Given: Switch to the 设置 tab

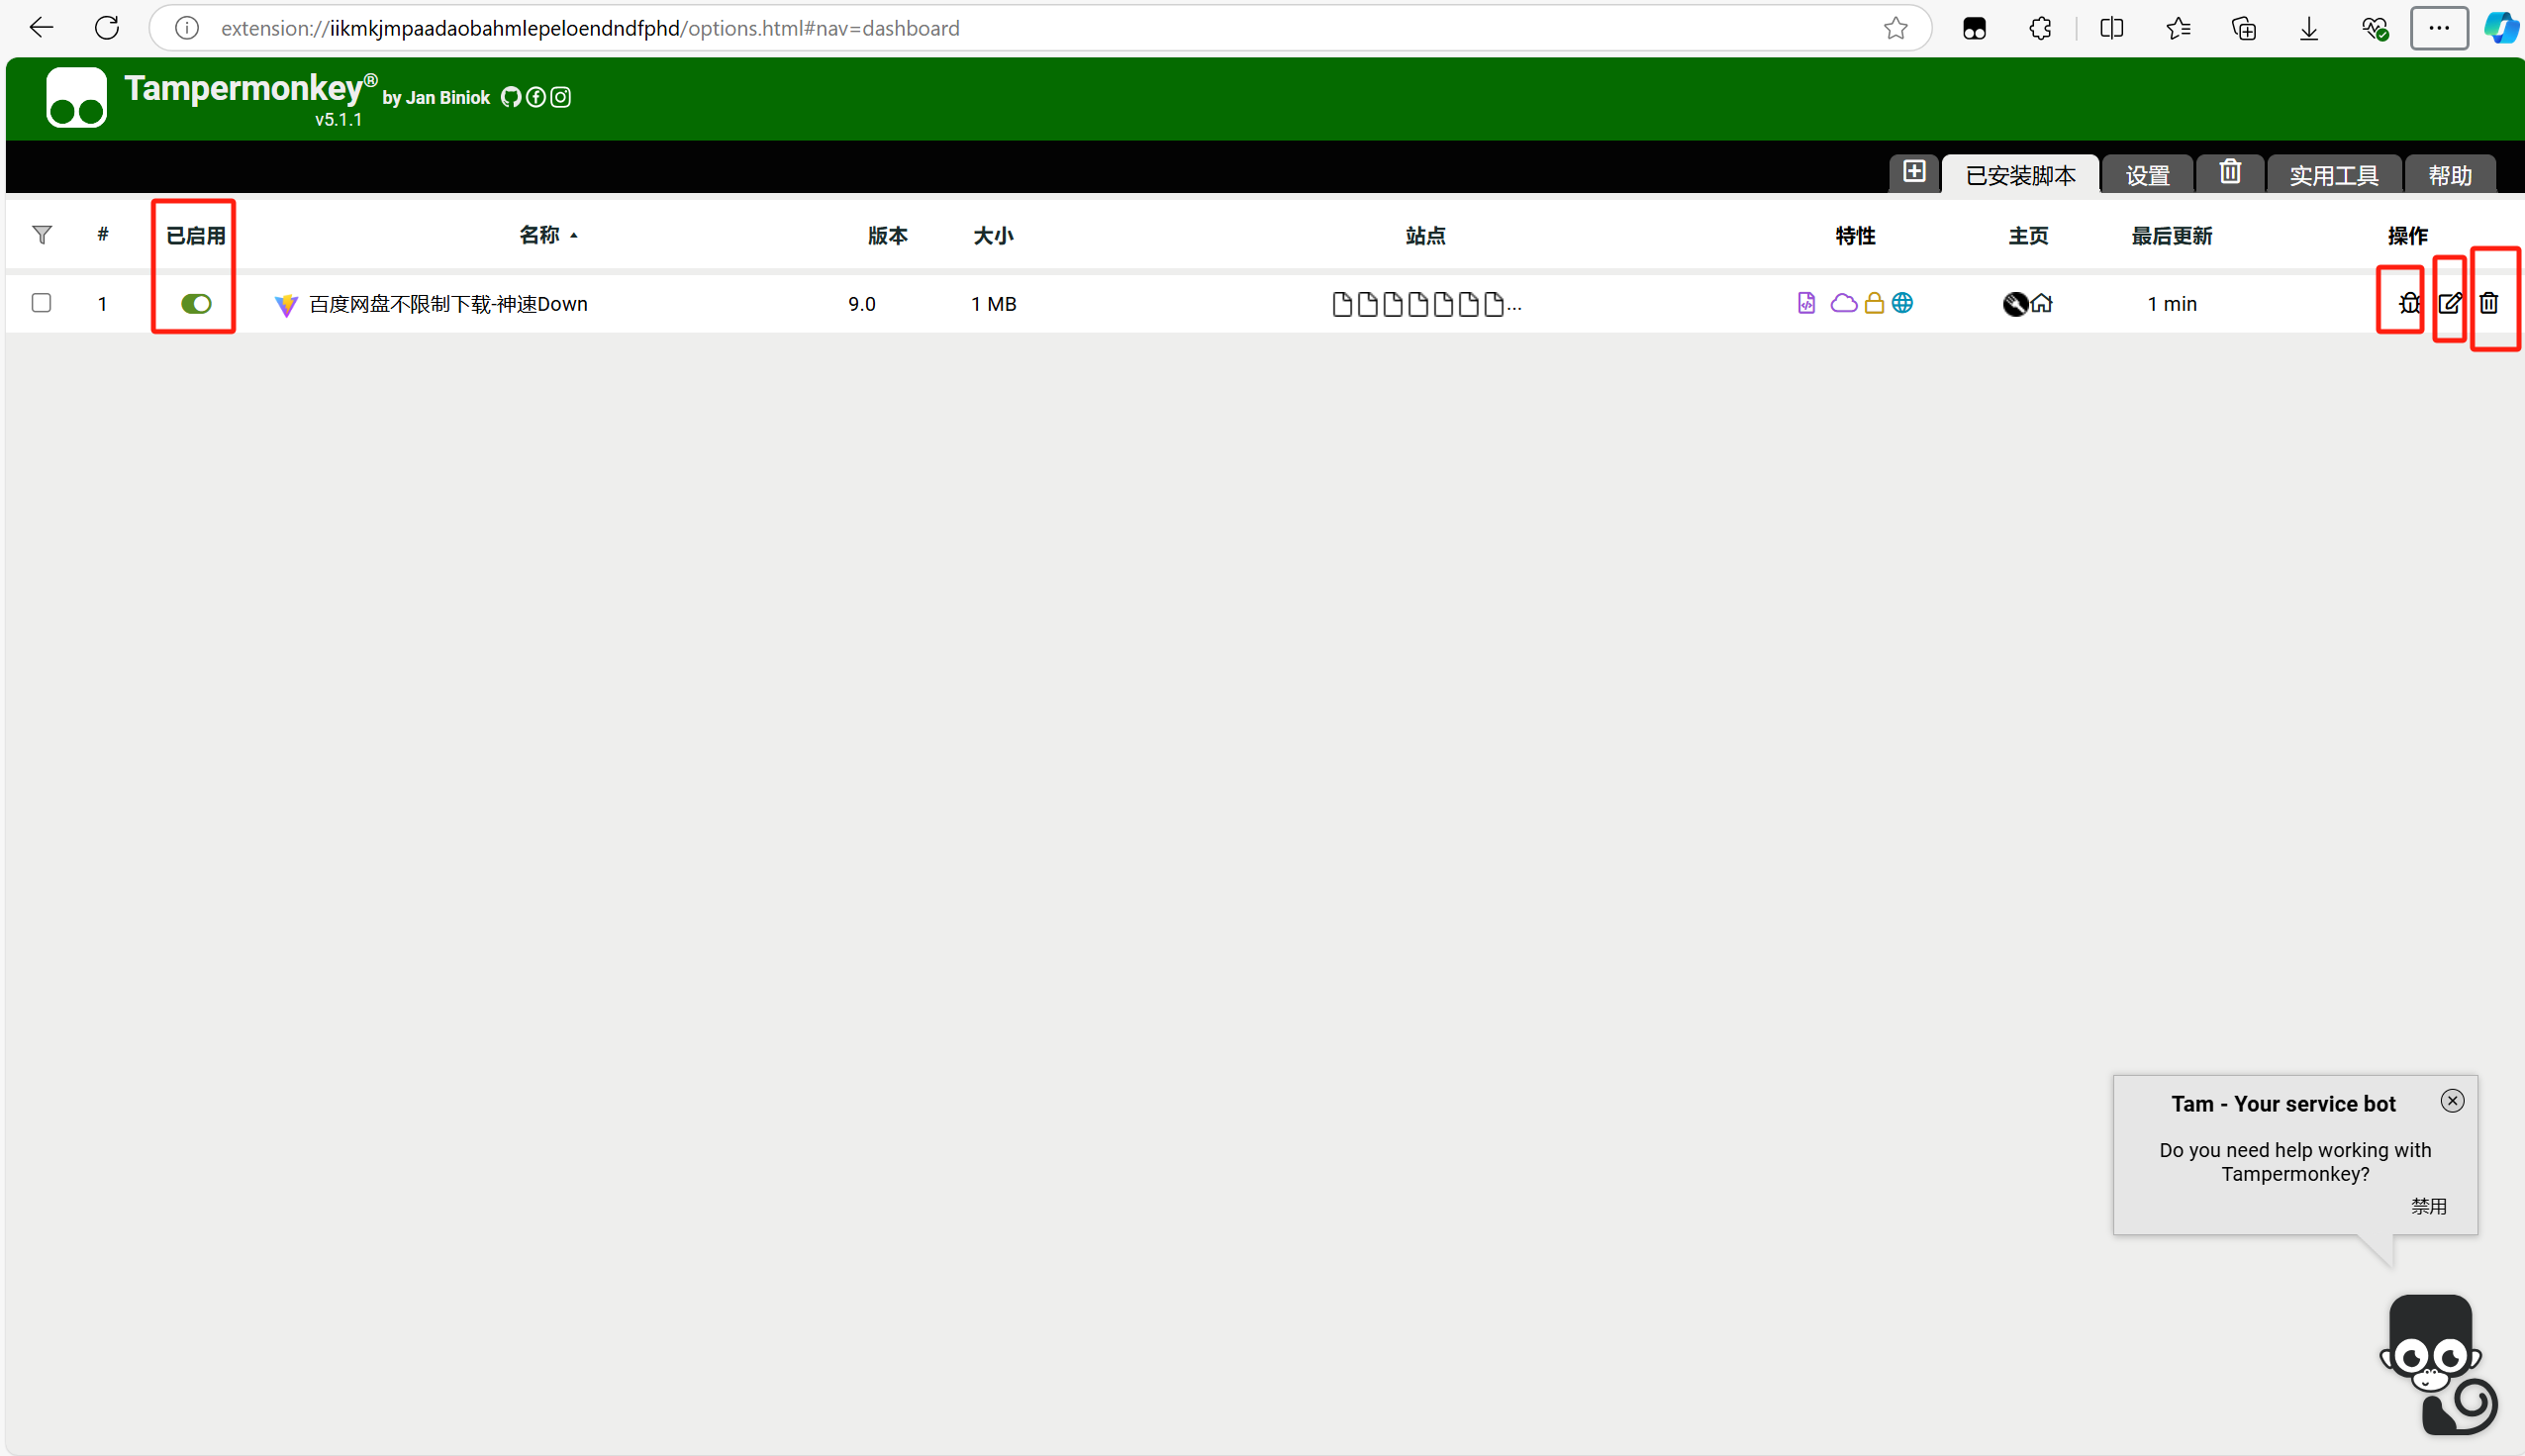Looking at the screenshot, I should click(x=2147, y=176).
